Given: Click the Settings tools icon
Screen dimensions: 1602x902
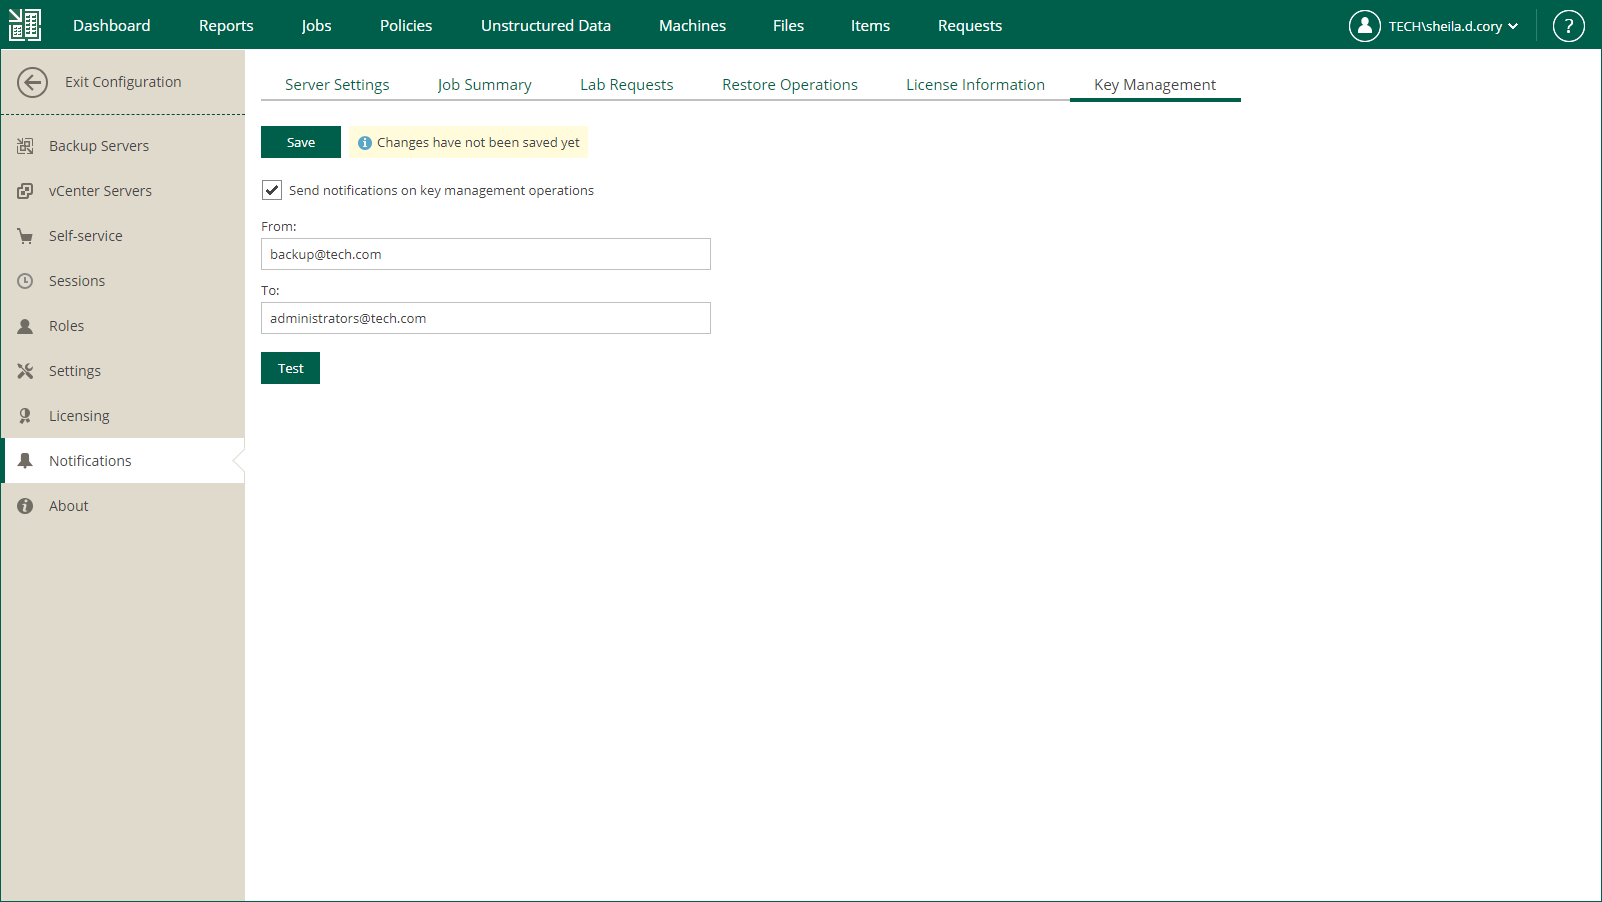Looking at the screenshot, I should (25, 371).
